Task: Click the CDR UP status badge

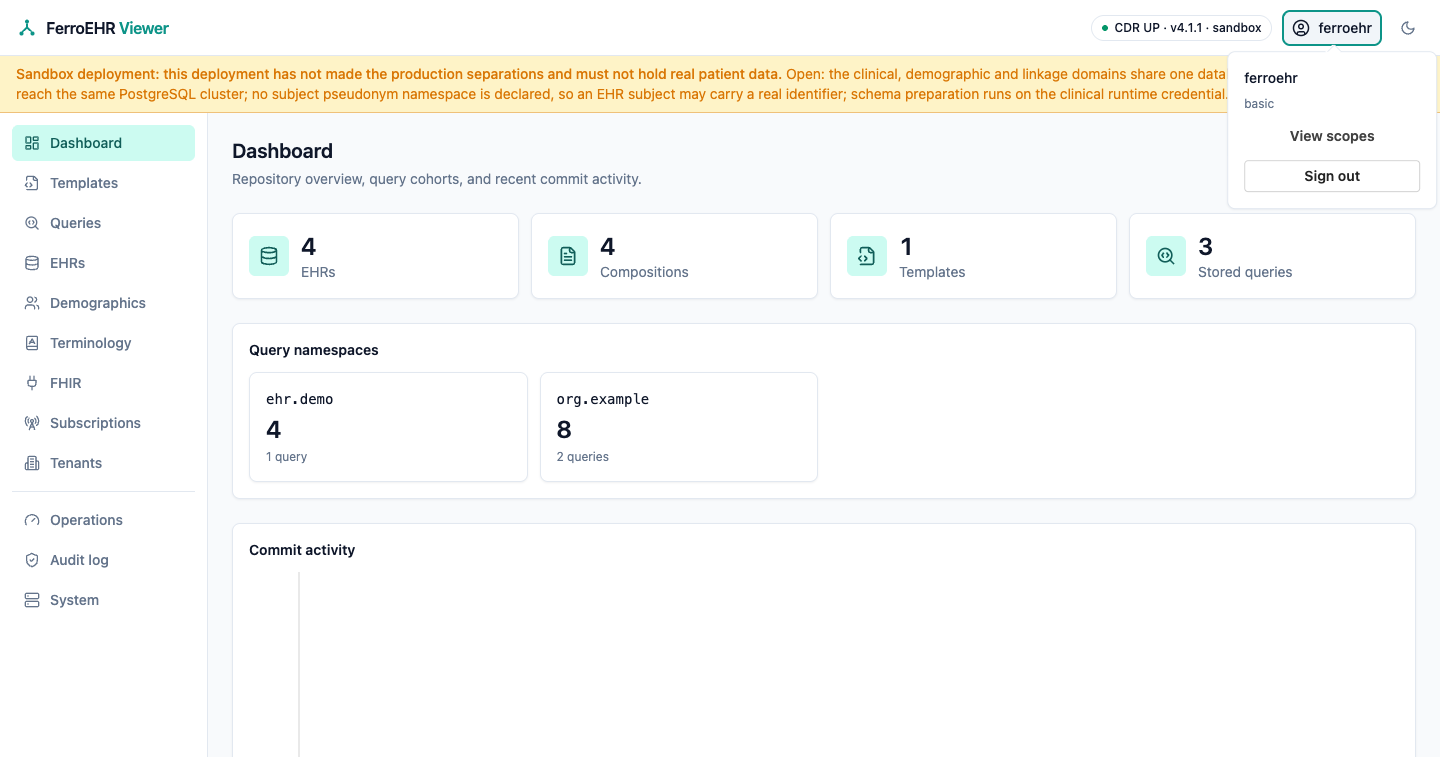Action: [x=1181, y=28]
